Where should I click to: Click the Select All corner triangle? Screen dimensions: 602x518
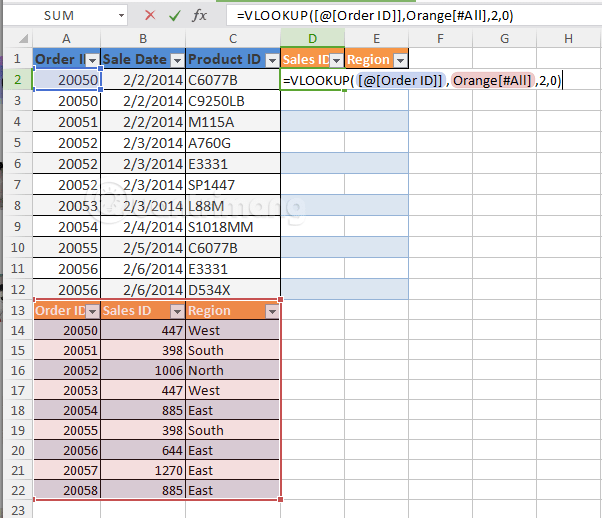(x=23, y=38)
